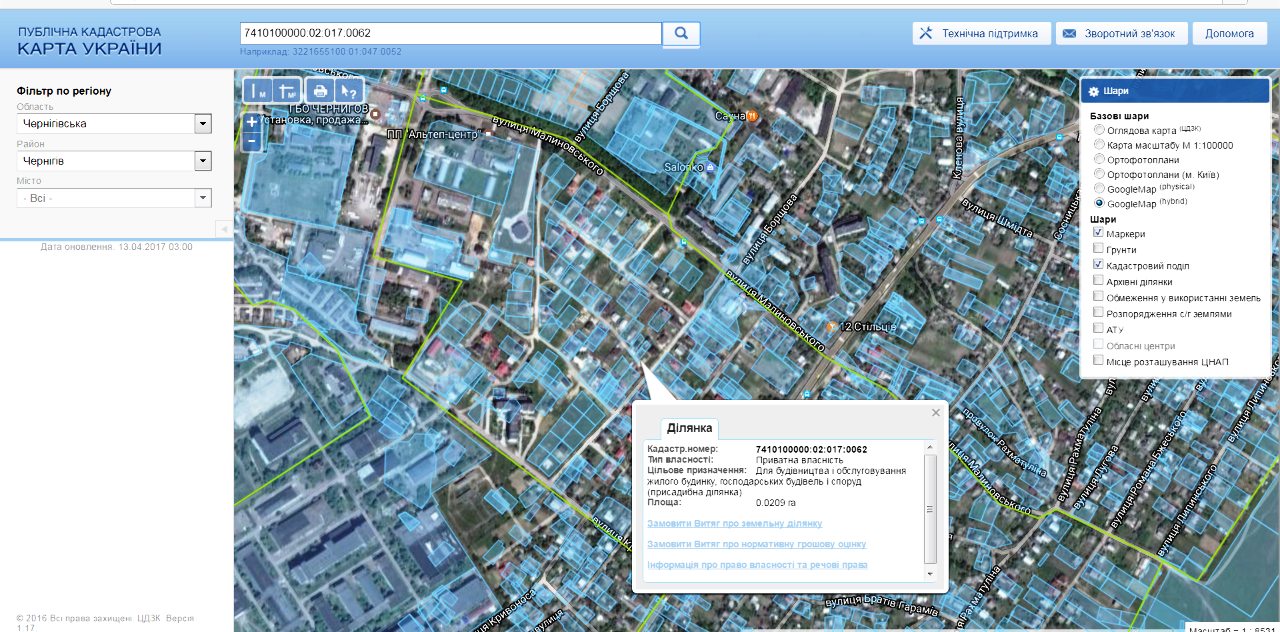
Task: Click the 12 Стільців marker
Action: click(x=830, y=327)
